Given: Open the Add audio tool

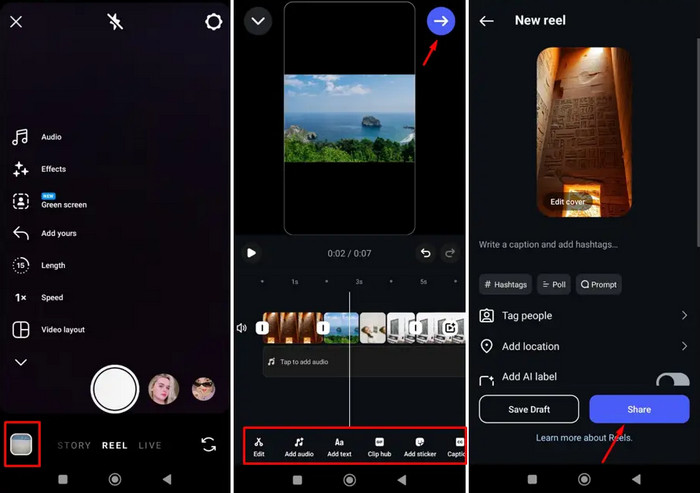Looking at the screenshot, I should pyautogui.click(x=299, y=447).
